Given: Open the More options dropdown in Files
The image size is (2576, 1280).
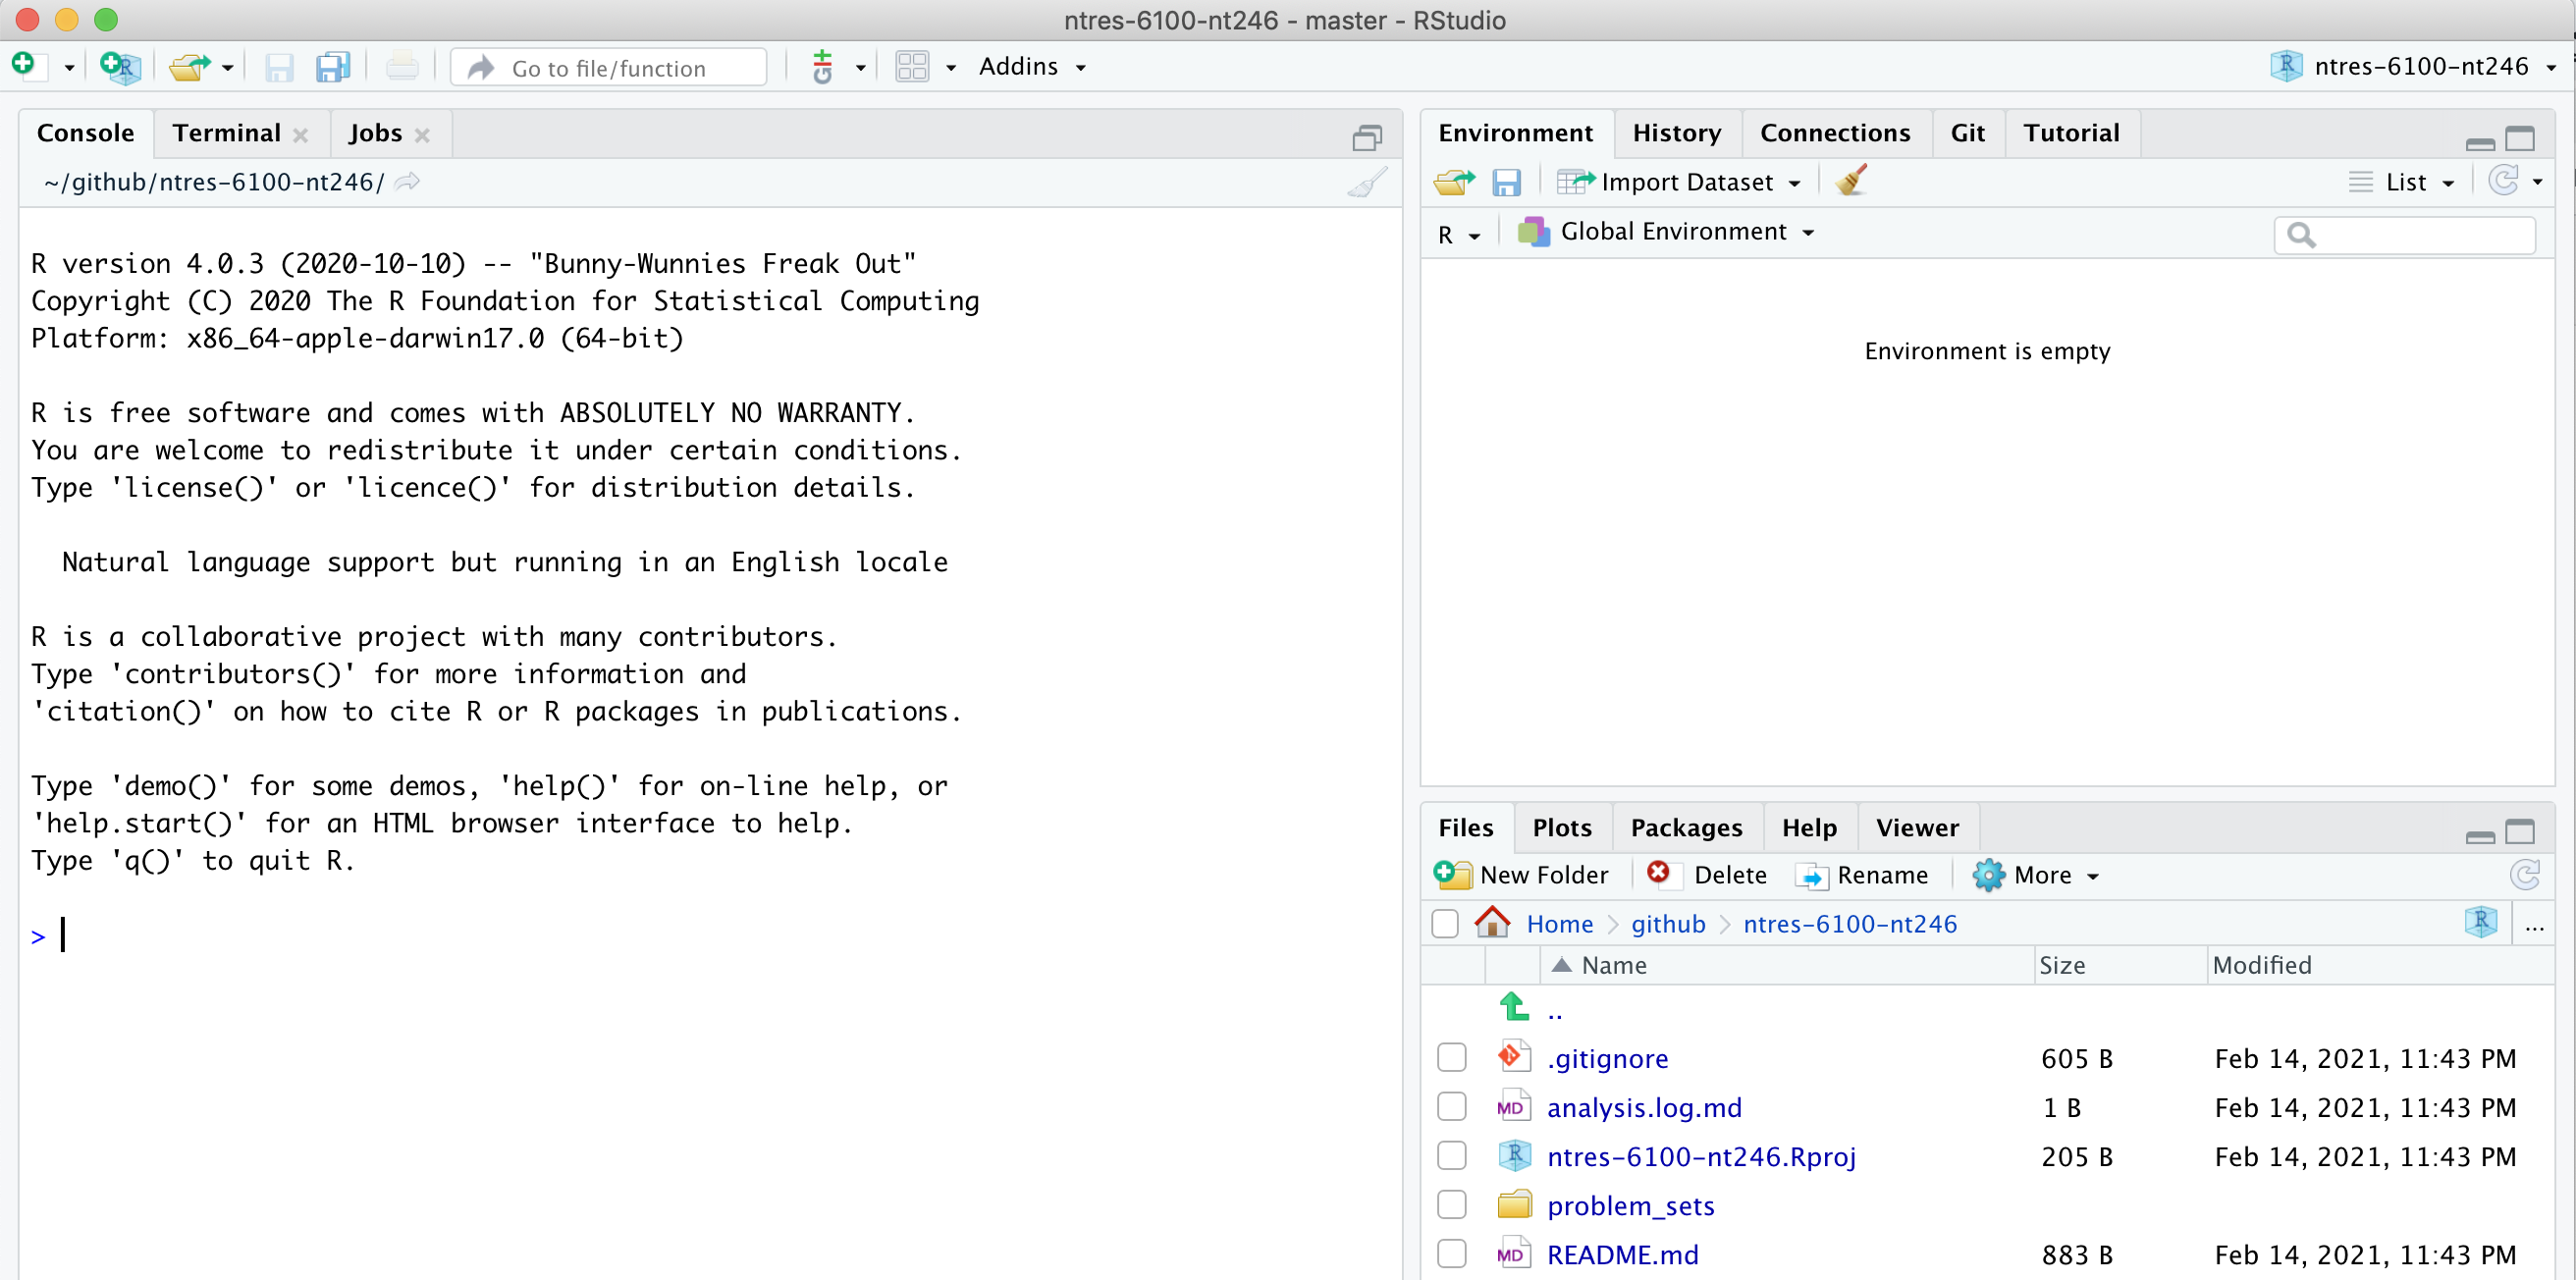Looking at the screenshot, I should [x=2035, y=875].
